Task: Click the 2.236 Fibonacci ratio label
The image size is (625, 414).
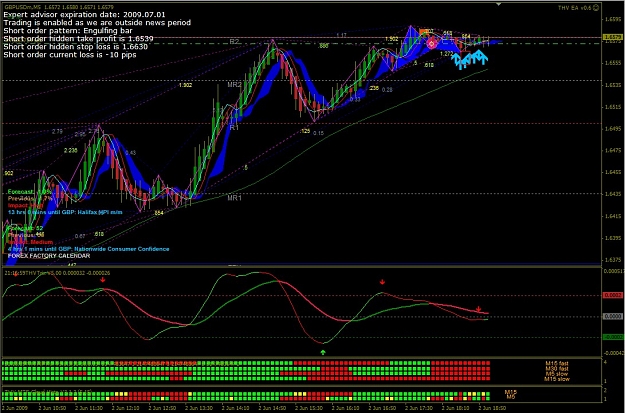Action: pos(71,150)
